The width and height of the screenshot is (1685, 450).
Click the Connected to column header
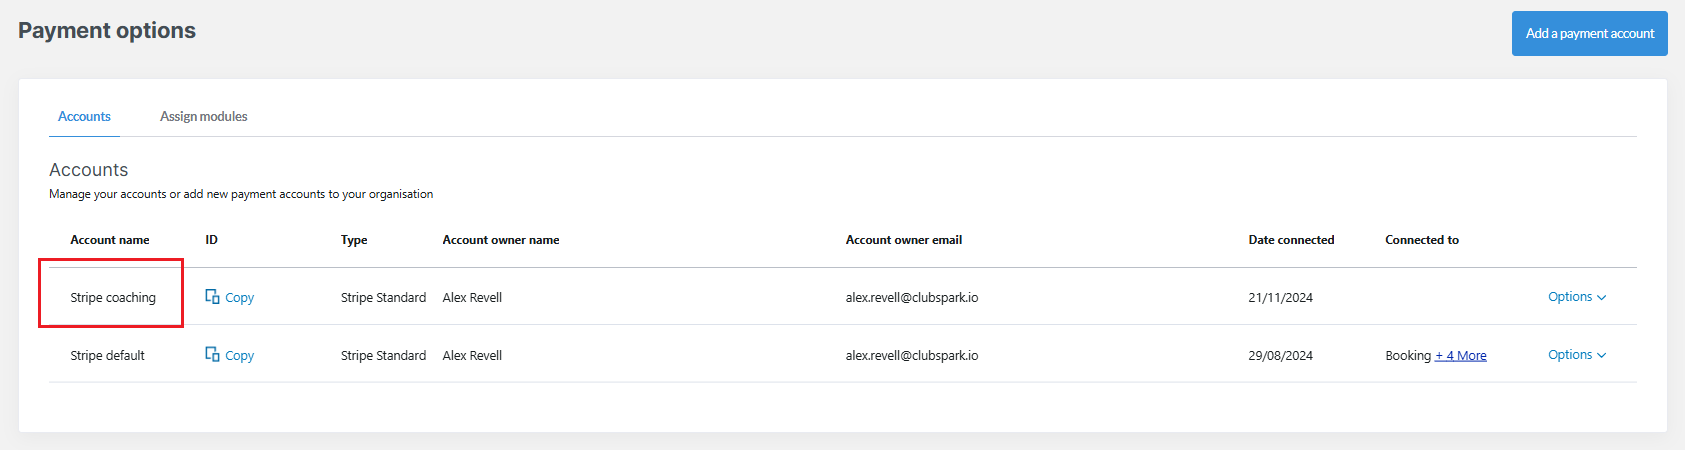(1421, 240)
